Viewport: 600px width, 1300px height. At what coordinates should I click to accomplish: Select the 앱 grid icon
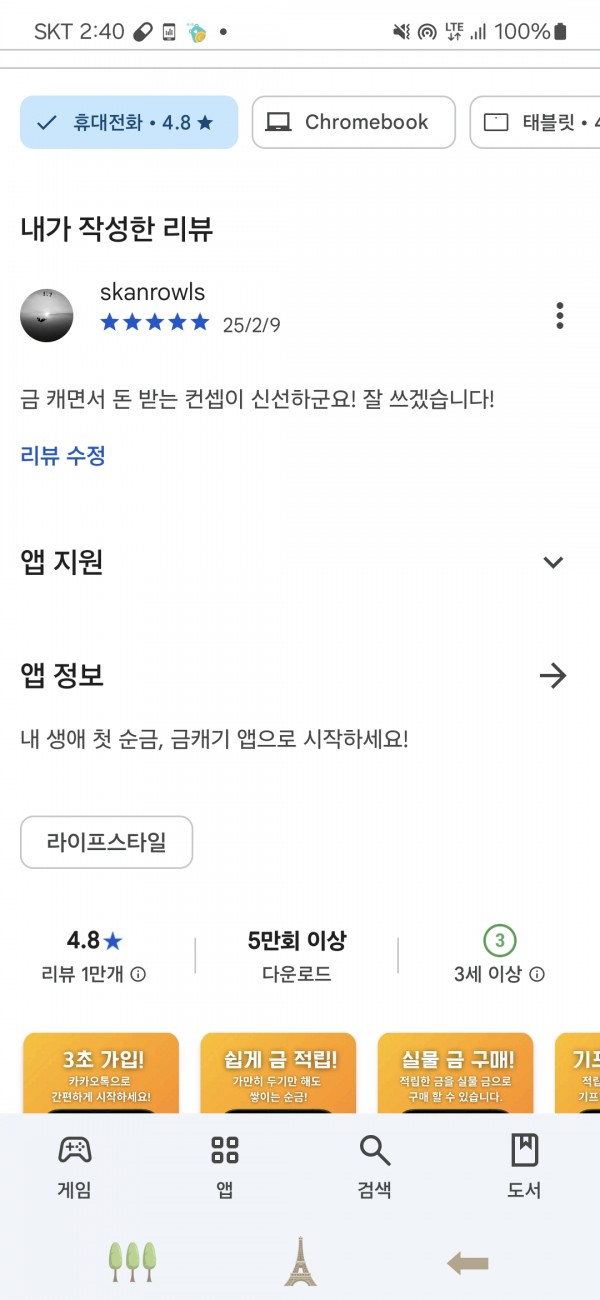click(x=225, y=1150)
